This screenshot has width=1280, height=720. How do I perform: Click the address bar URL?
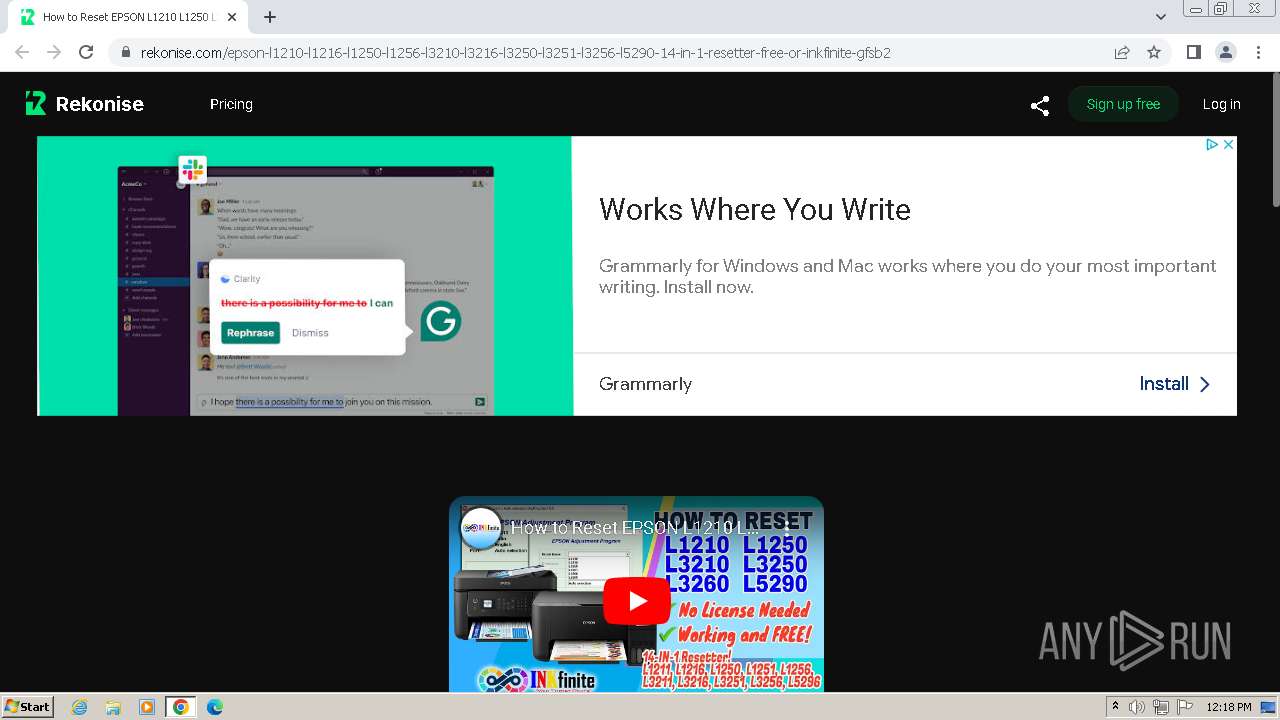[515, 53]
